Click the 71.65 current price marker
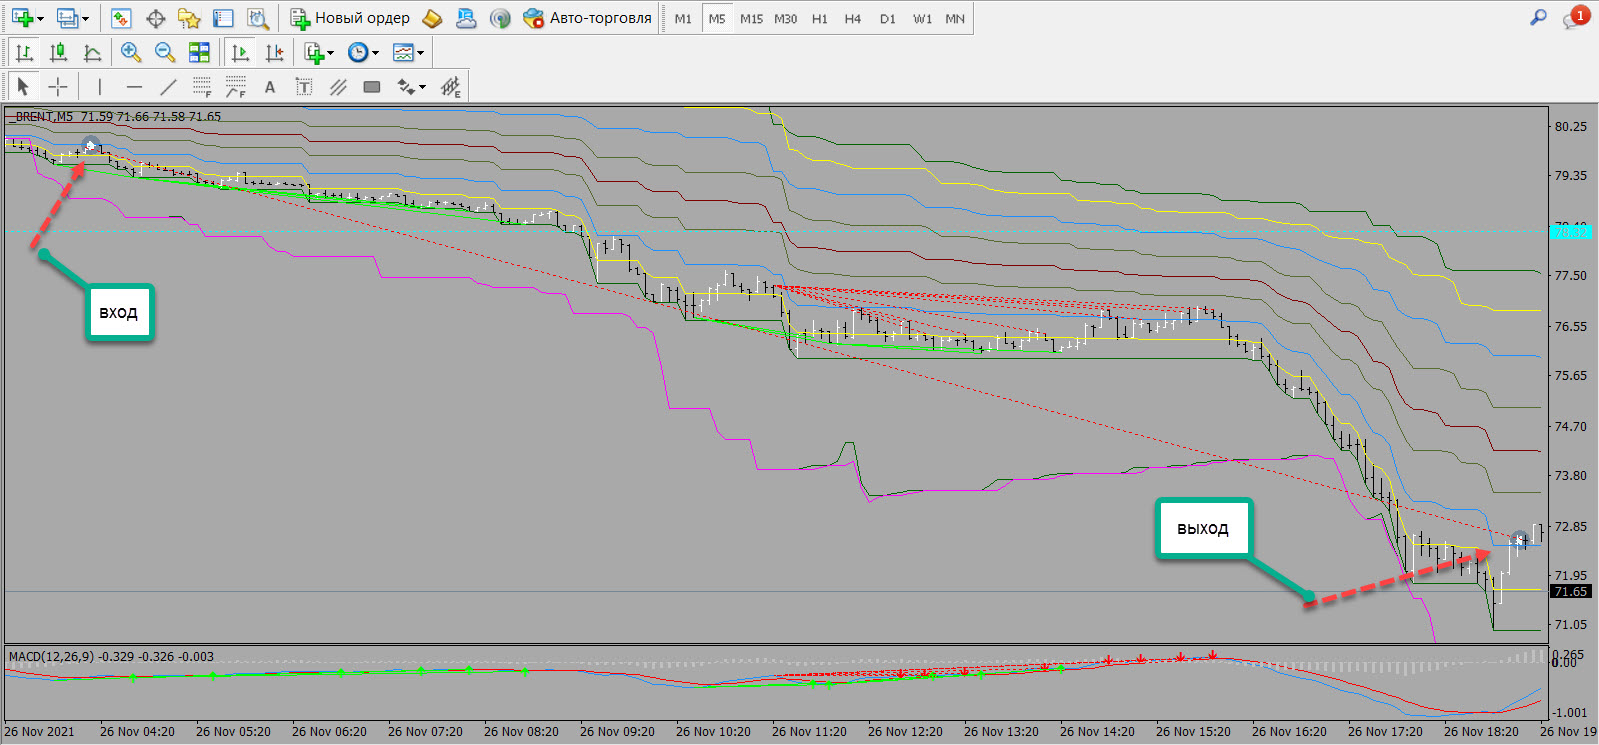The image size is (1599, 745). (1570, 591)
